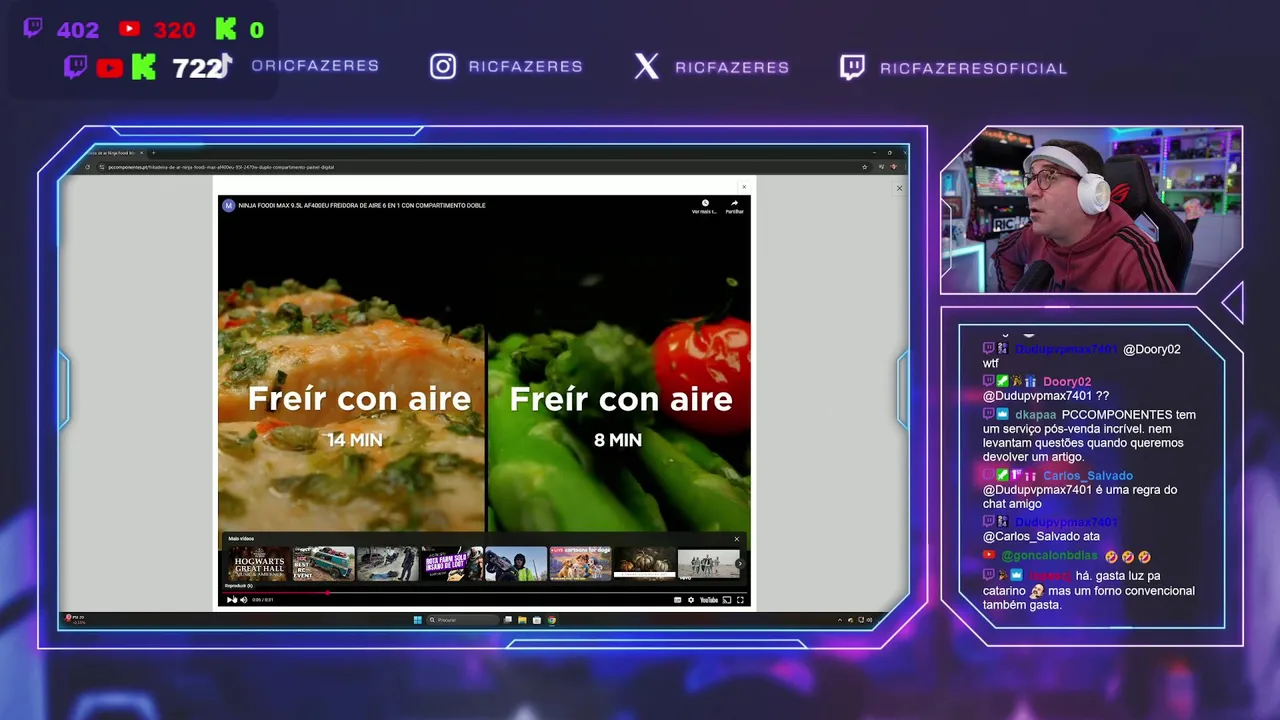This screenshot has height=720, width=1280.
Task: Open the video title 'NINJA FOODI MAX 9.5L'
Action: coord(362,205)
